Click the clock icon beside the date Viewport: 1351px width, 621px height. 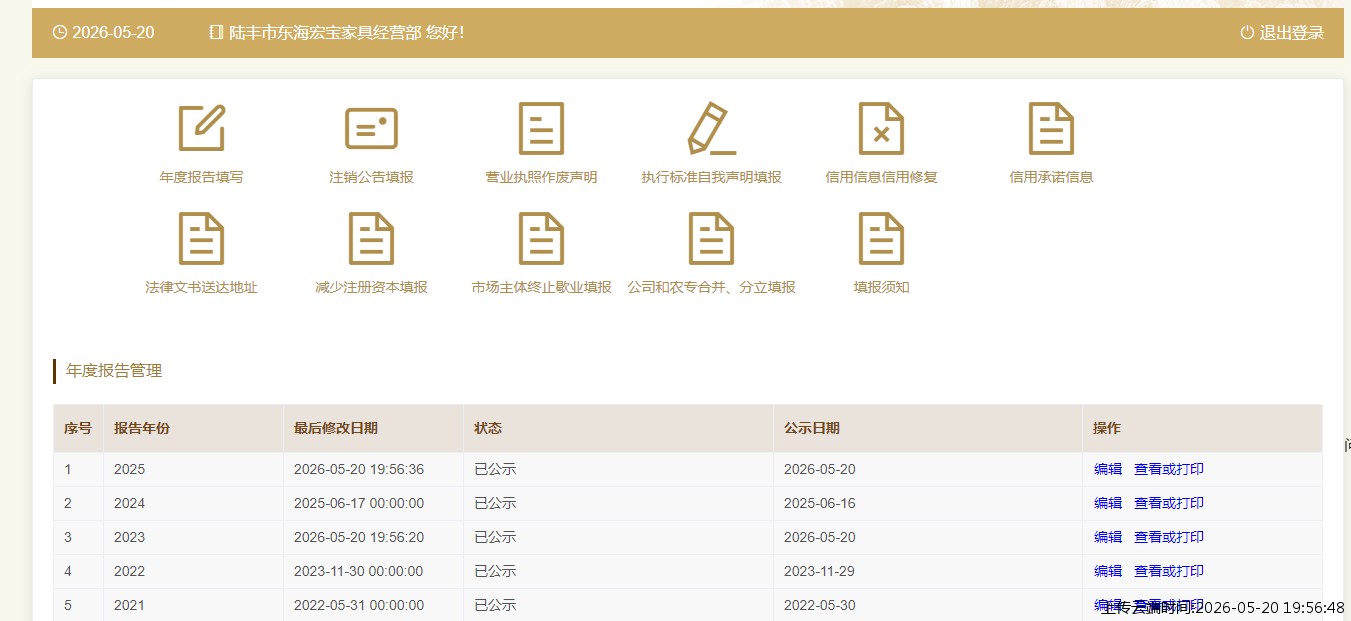[x=59, y=32]
